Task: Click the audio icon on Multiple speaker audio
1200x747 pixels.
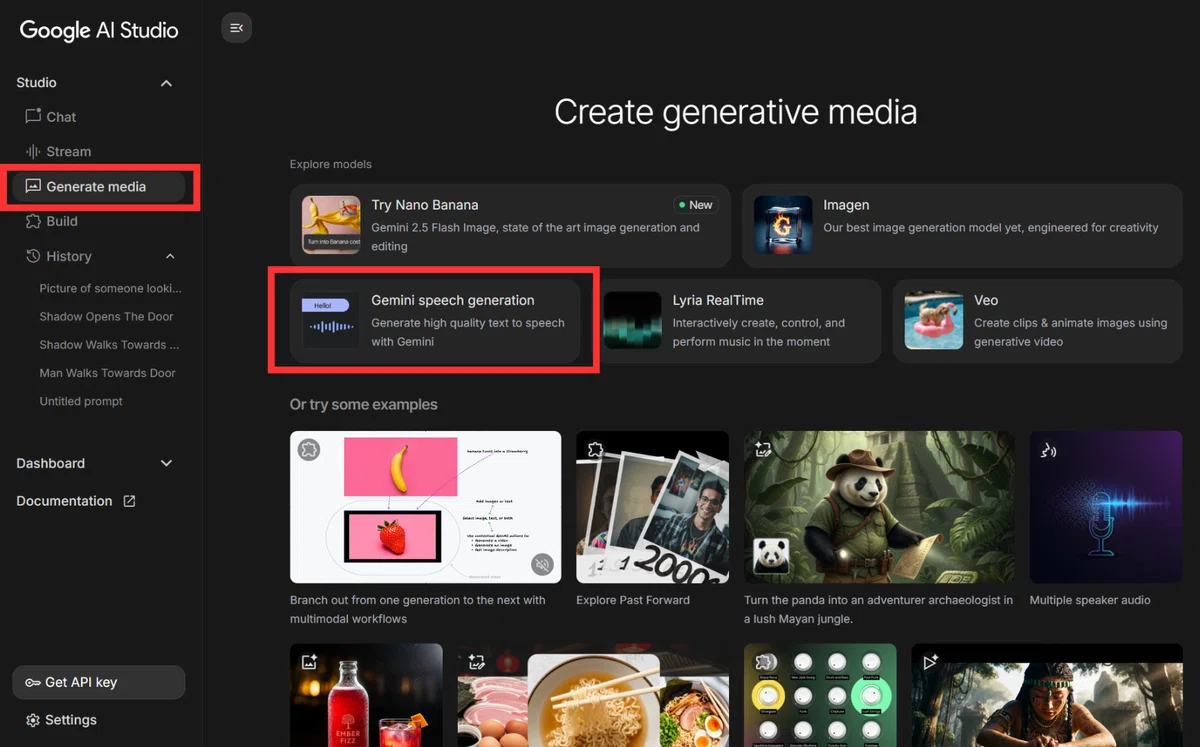Action: pos(1048,450)
